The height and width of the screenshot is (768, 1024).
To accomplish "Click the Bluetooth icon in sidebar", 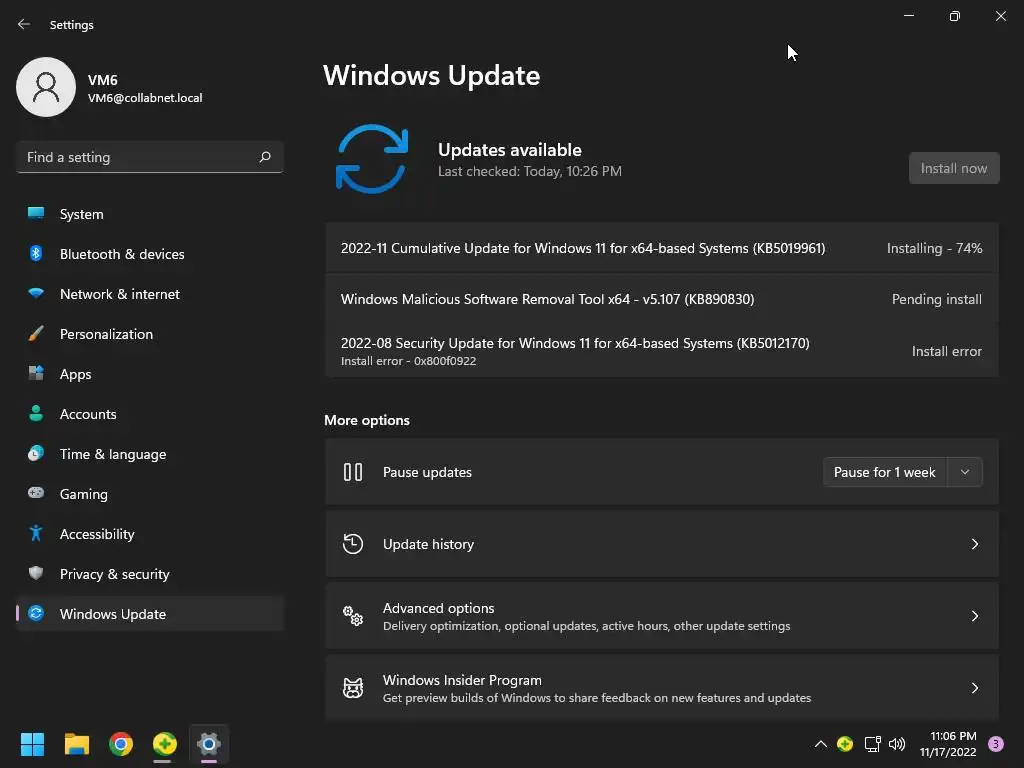I will pyautogui.click(x=36, y=253).
